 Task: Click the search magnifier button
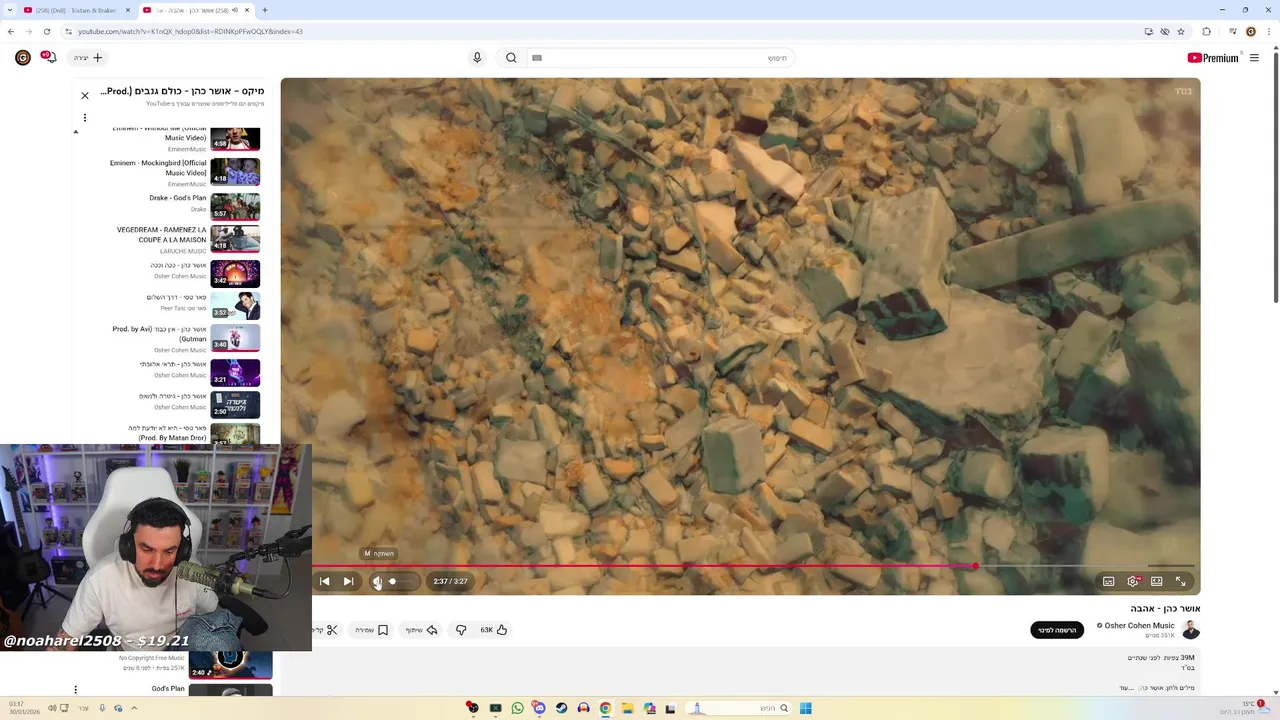coord(511,58)
